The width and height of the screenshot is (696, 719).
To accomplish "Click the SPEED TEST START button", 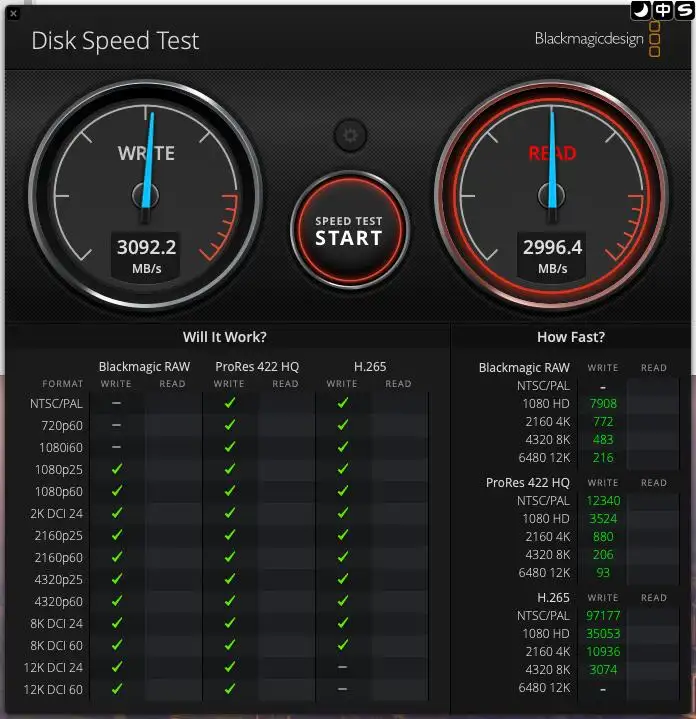I will click(x=349, y=231).
